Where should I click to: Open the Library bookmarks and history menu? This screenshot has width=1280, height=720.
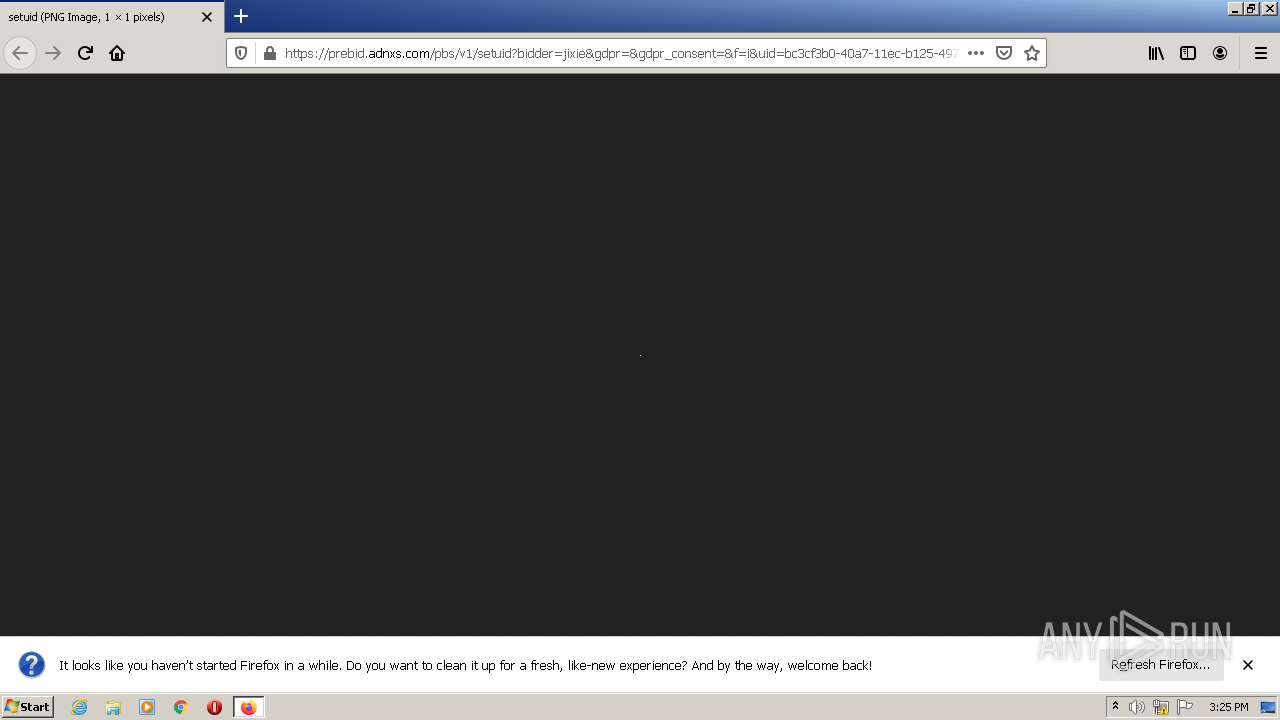[1156, 53]
